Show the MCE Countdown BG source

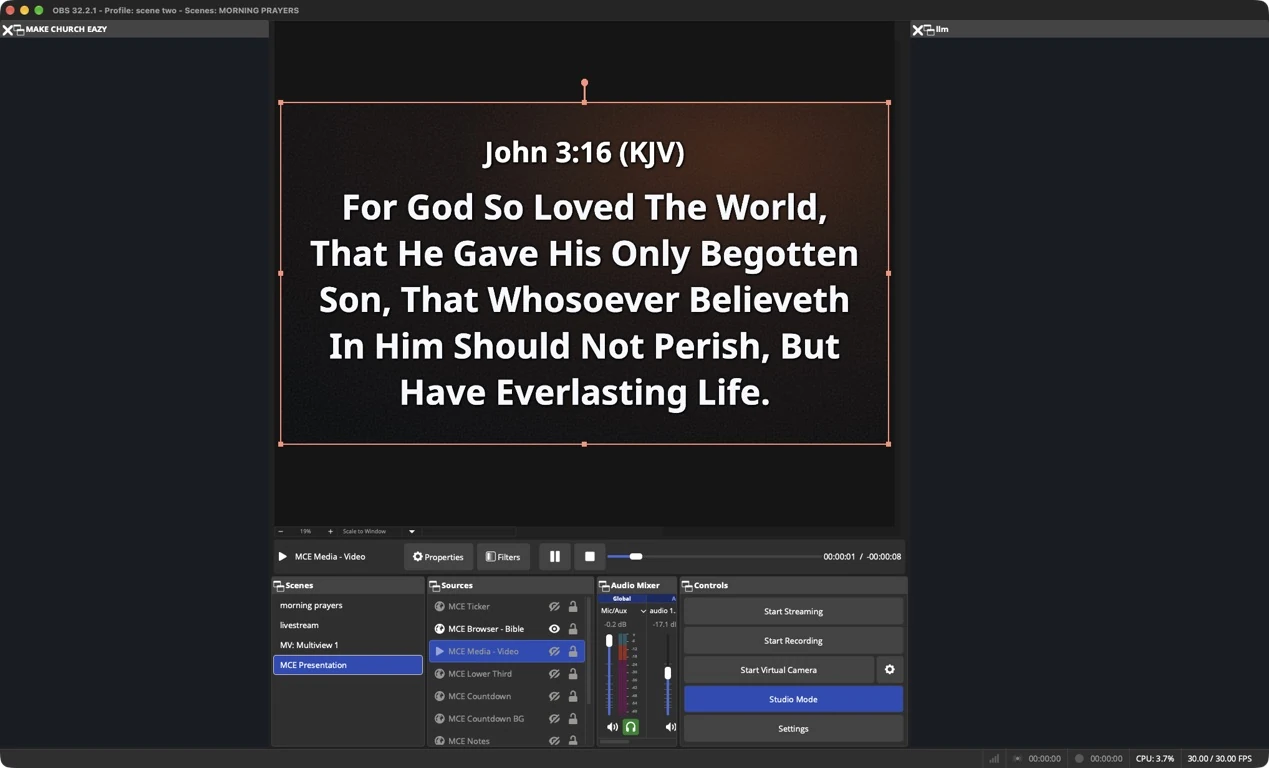click(554, 719)
